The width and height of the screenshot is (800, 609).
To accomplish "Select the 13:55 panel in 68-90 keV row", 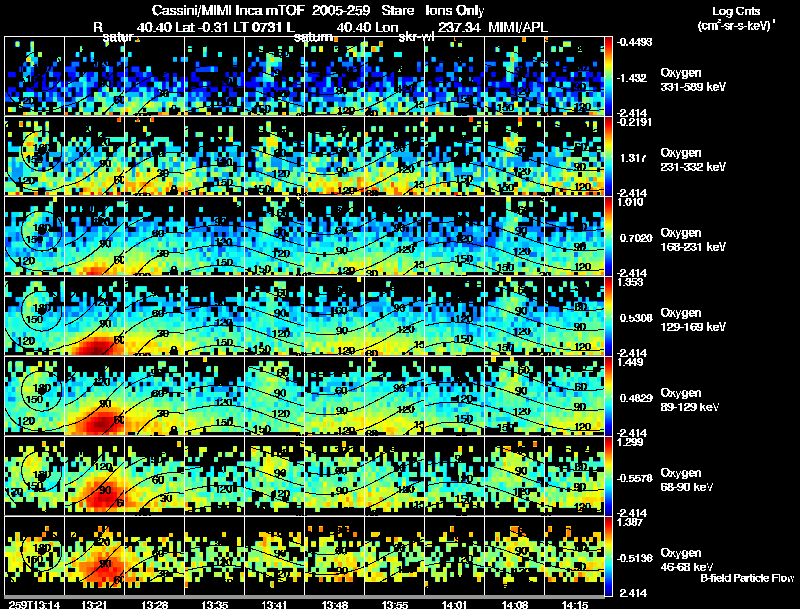I will [x=394, y=476].
